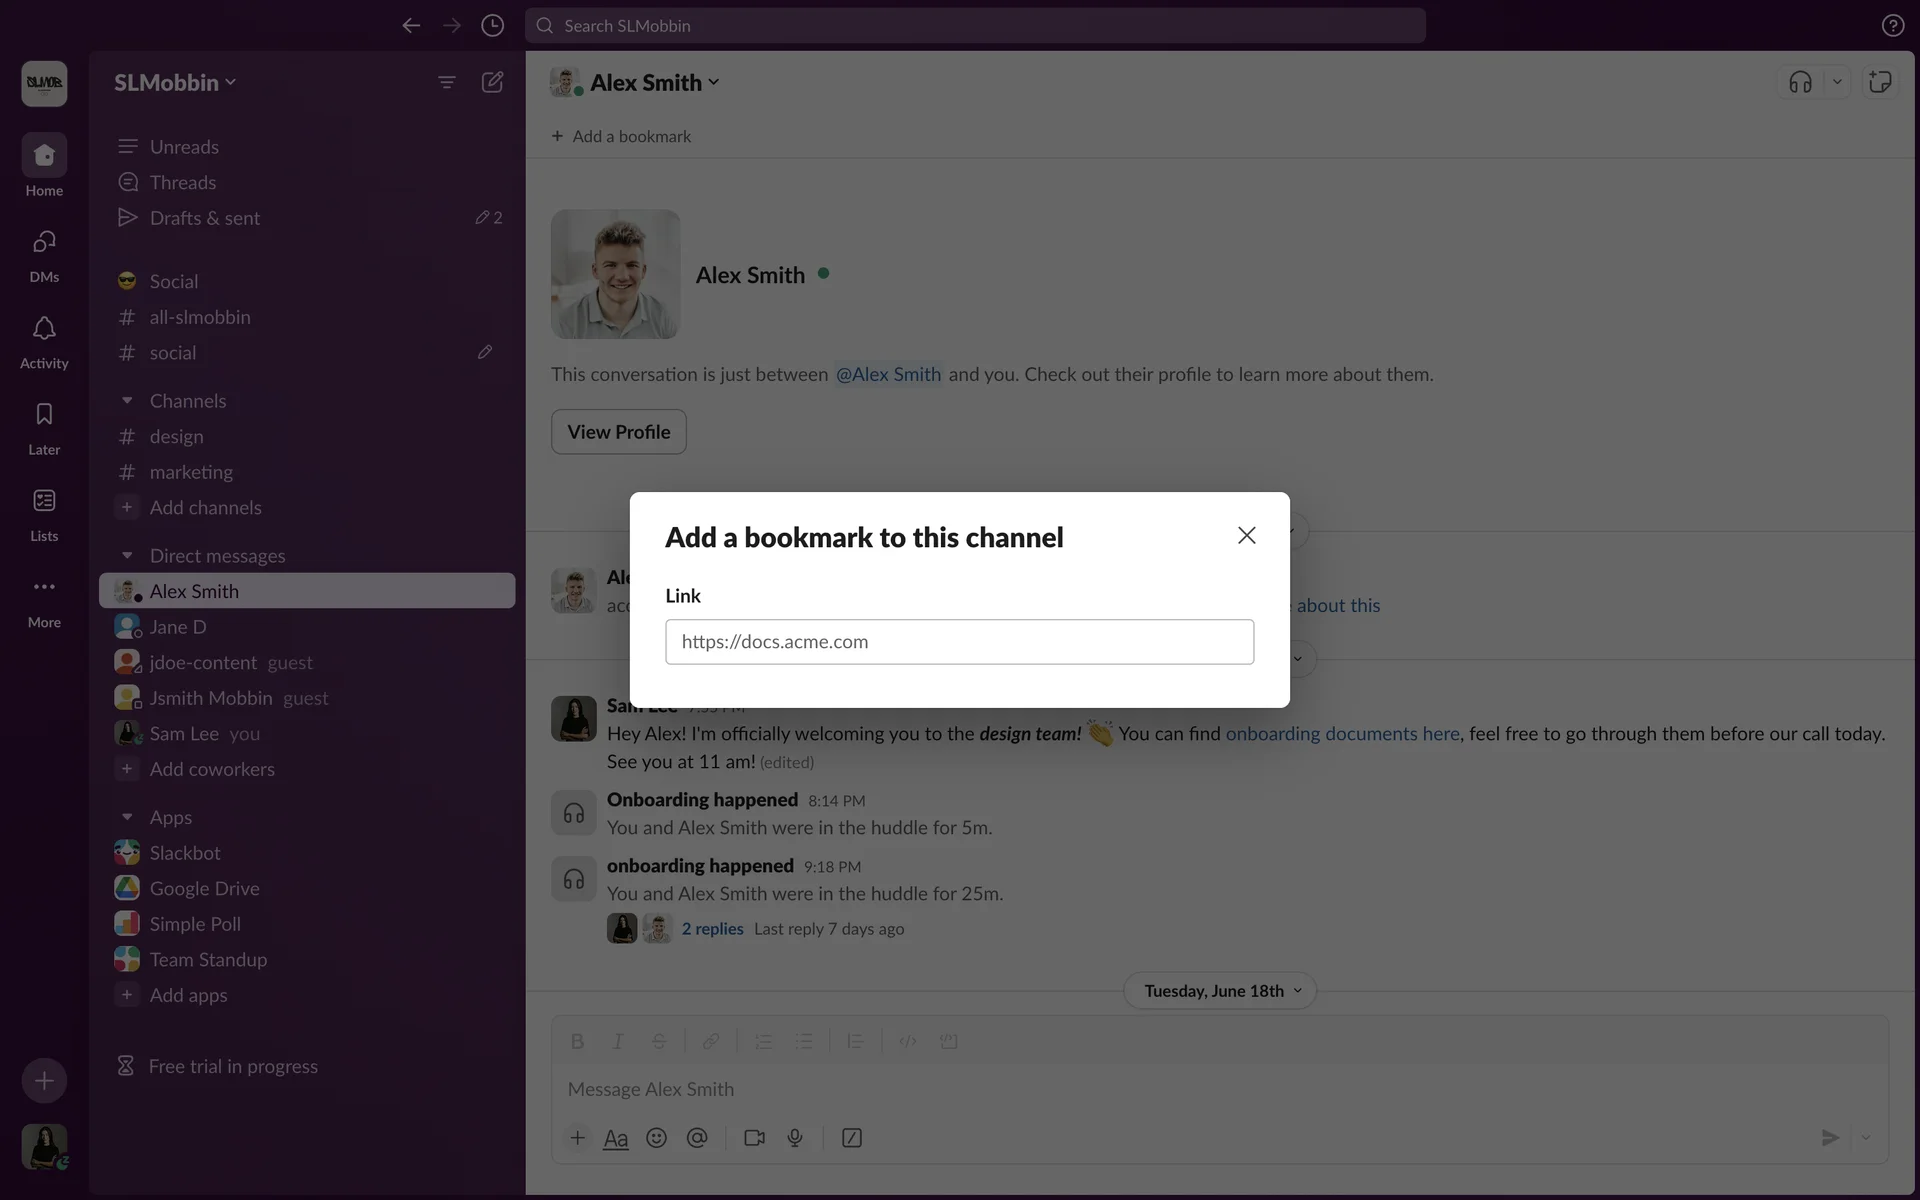Open the 2 replies thread link
Image resolution: width=1920 pixels, height=1200 pixels.
712,928
